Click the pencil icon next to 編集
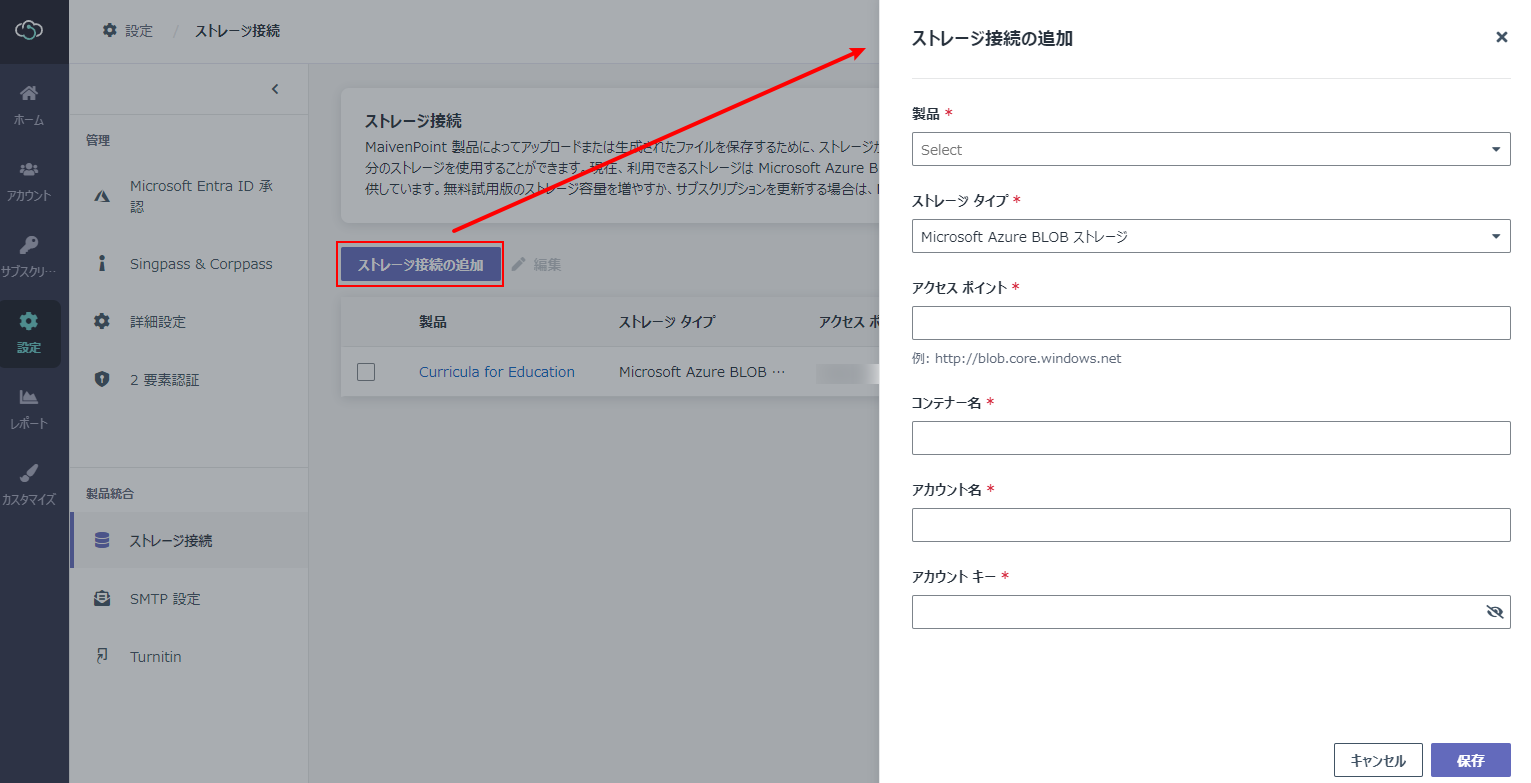1531x783 pixels. (x=518, y=265)
